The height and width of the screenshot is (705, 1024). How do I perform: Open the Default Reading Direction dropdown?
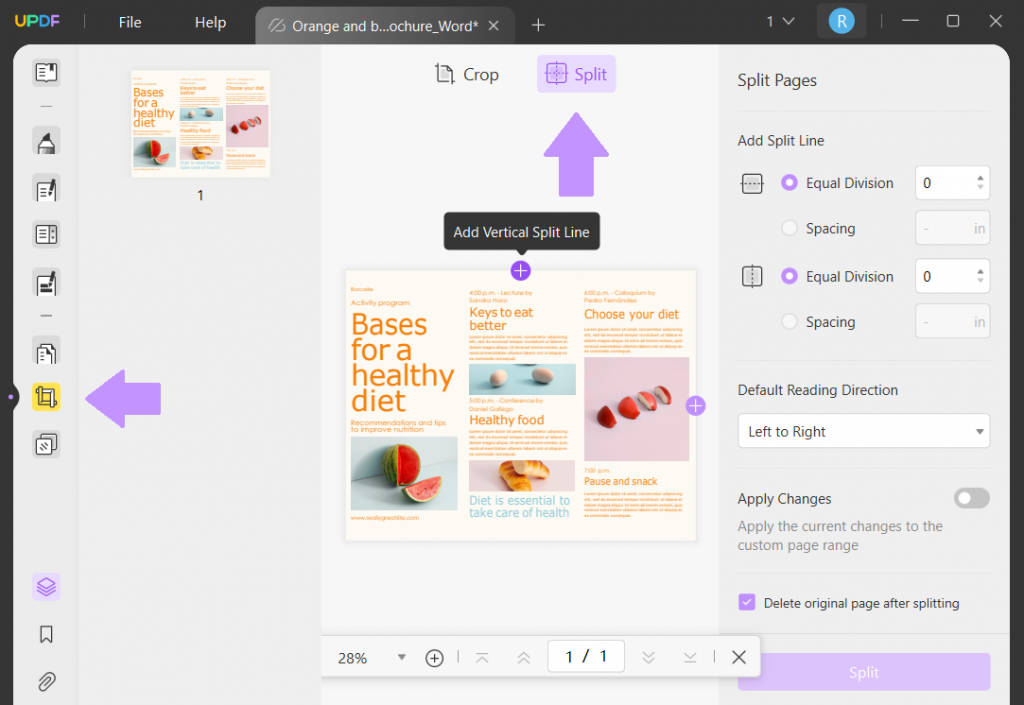[x=863, y=431]
